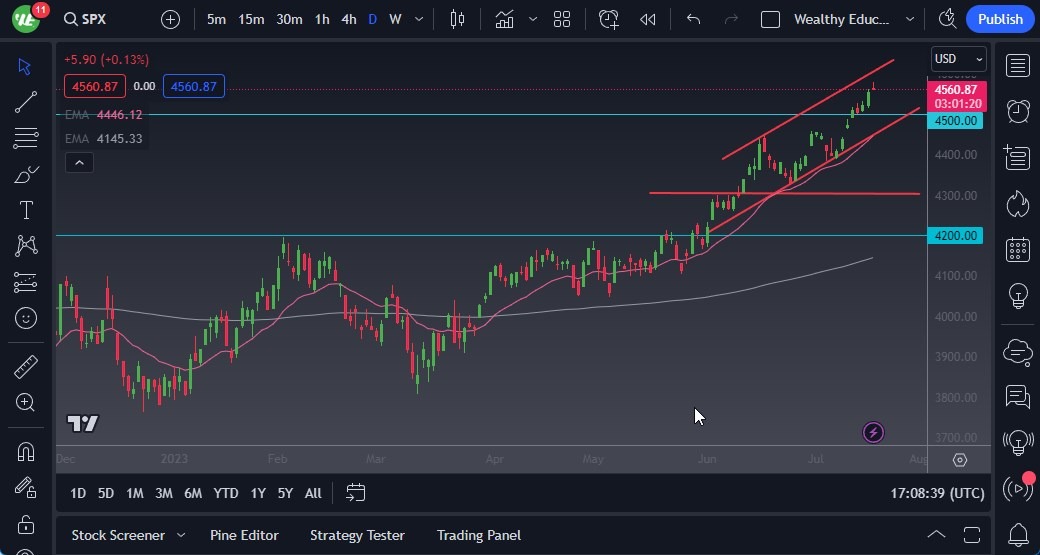
Task: Open the Pine Editor tab
Action: (x=244, y=535)
